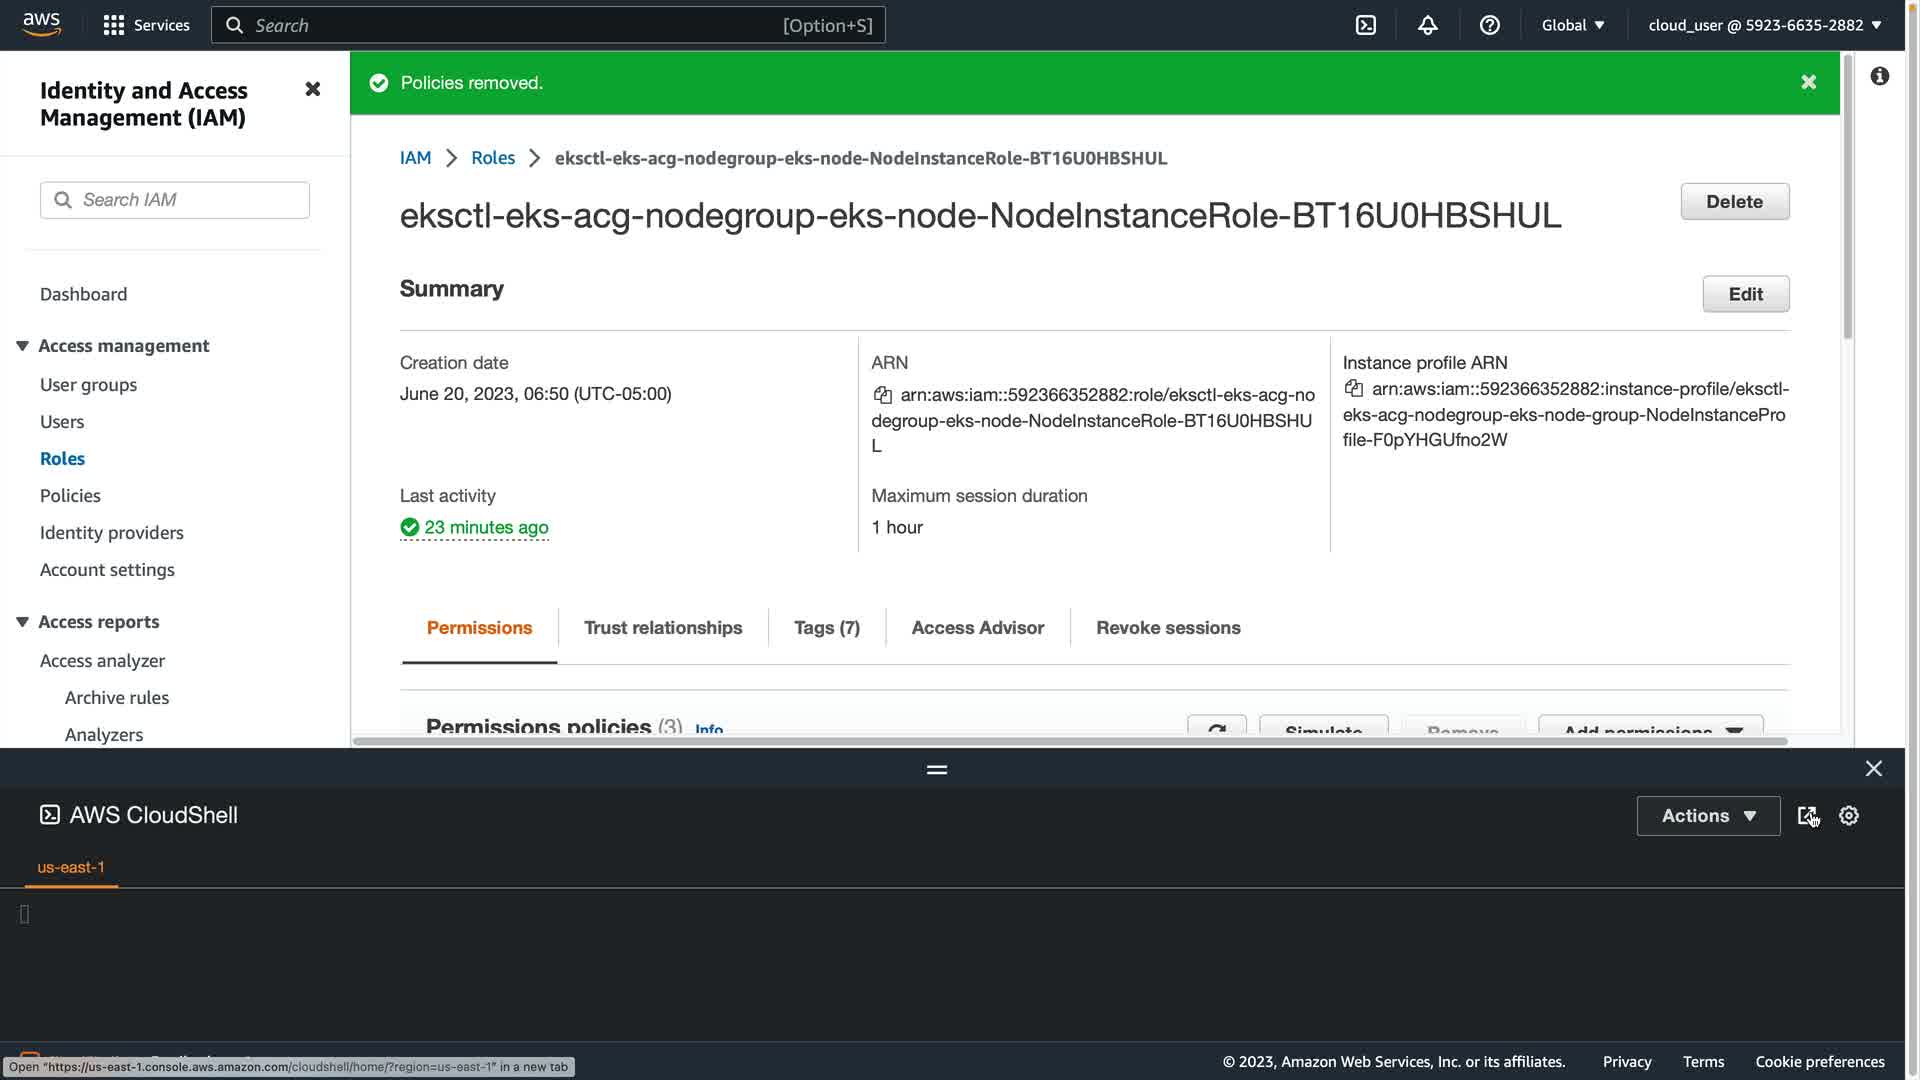Copy the role ARN

[882, 395]
